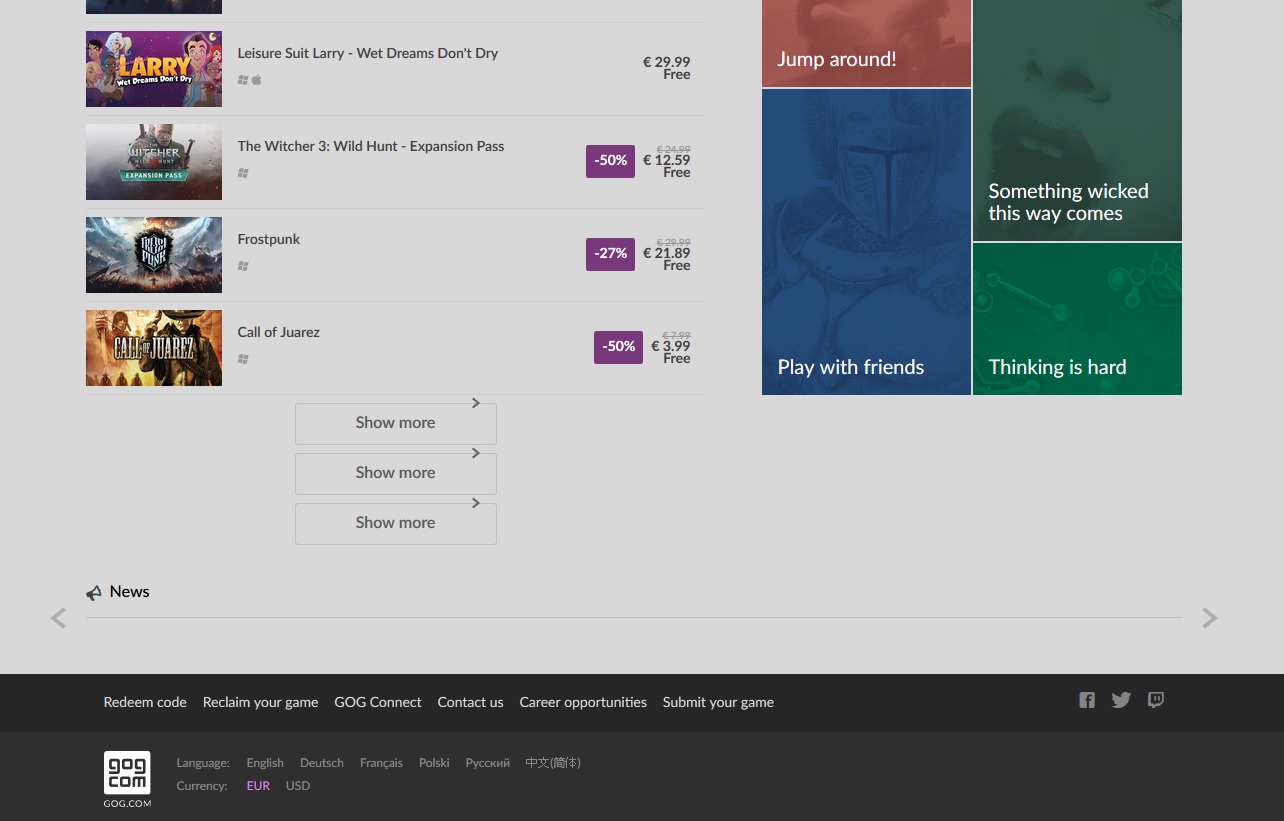
Task: Switch language to Polski
Action: [x=434, y=763]
